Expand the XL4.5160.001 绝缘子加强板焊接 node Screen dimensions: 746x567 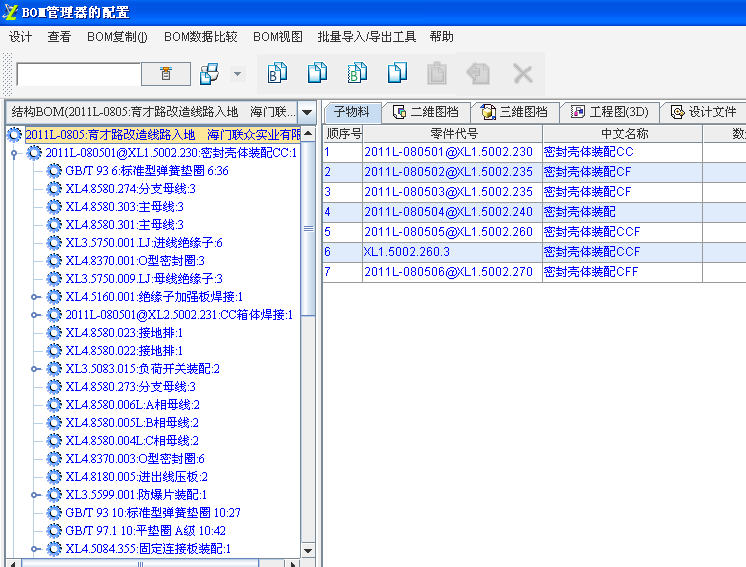35,297
